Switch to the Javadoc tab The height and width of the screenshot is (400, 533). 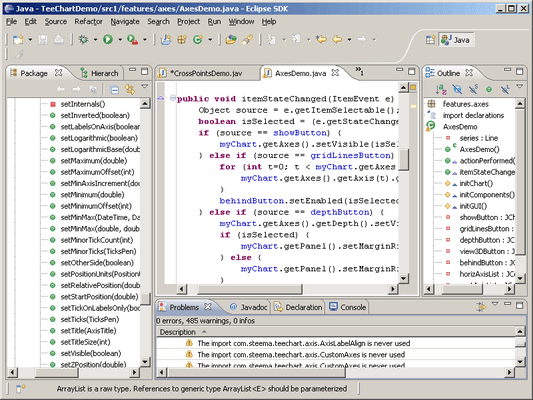pos(248,307)
